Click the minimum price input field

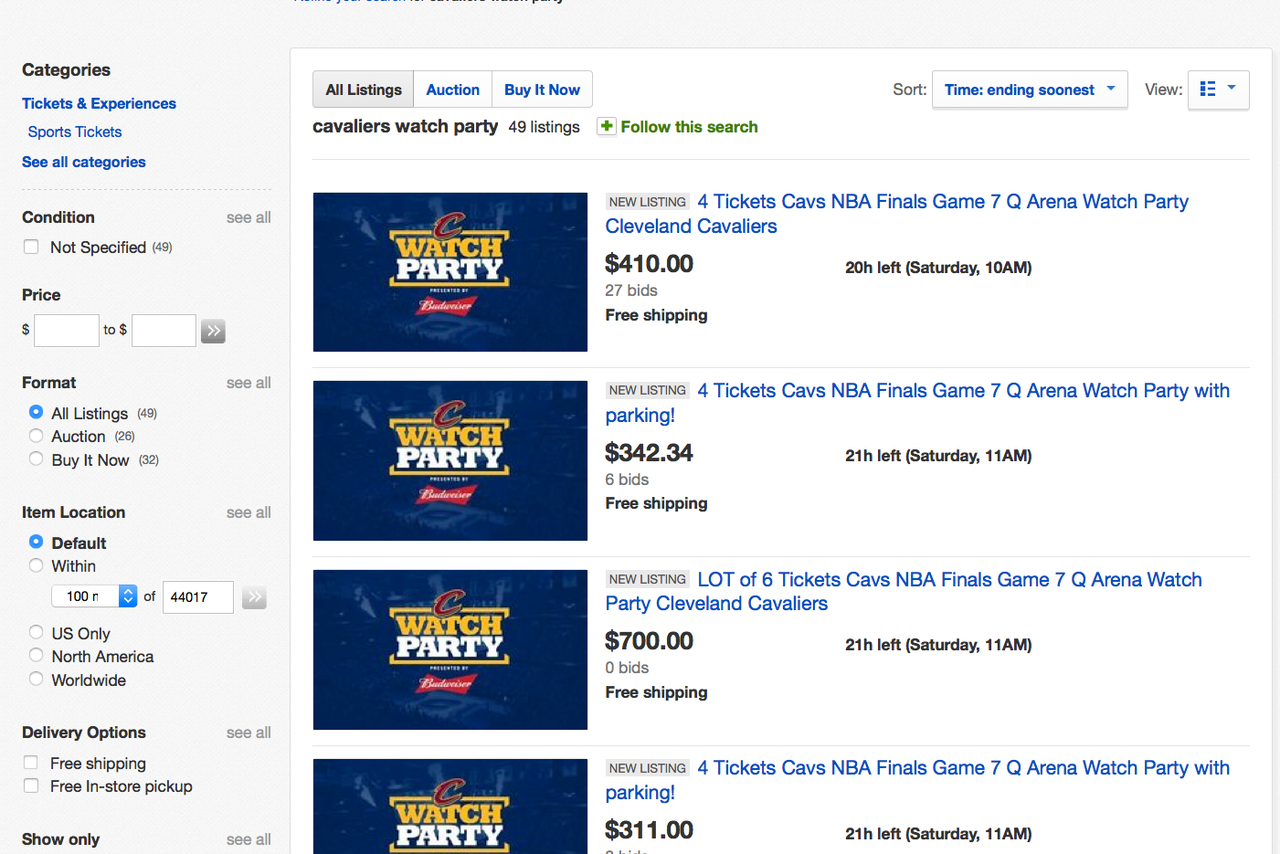click(x=66, y=330)
